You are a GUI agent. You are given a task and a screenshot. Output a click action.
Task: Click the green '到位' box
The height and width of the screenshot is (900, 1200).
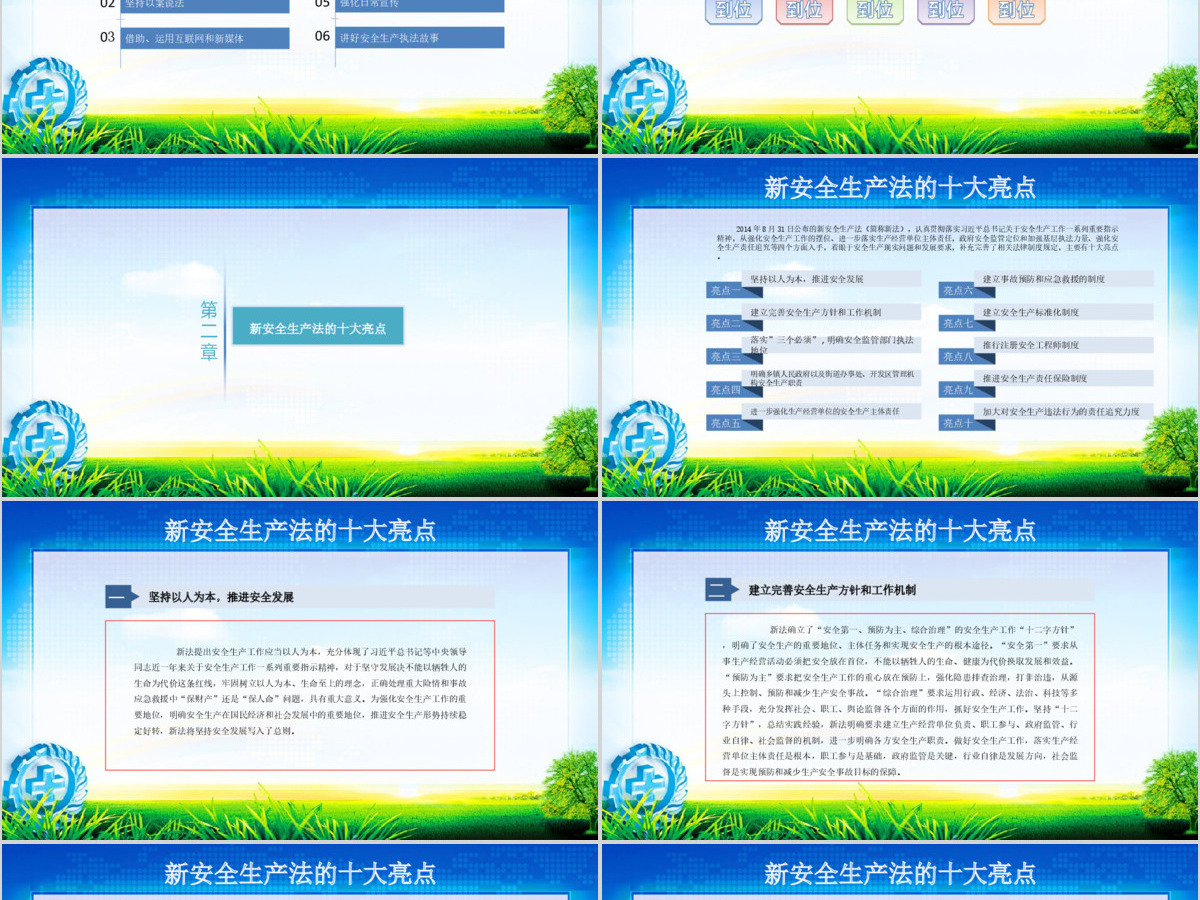coord(875,10)
